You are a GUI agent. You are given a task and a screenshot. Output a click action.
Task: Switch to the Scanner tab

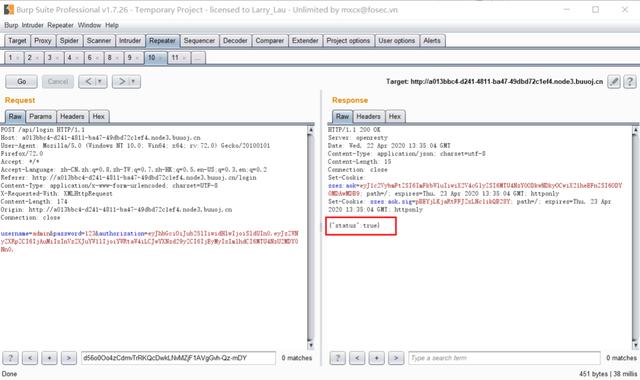99,41
